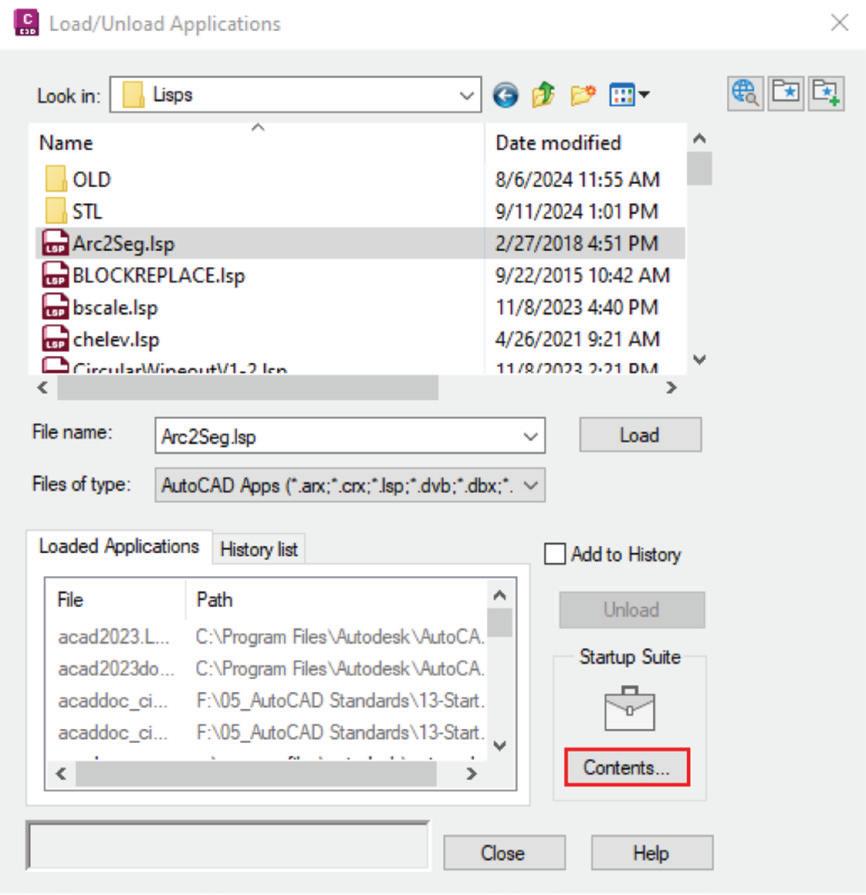Click loaded applications scroll left arrow
Image resolution: width=866 pixels, height=895 pixels.
[x=61, y=773]
